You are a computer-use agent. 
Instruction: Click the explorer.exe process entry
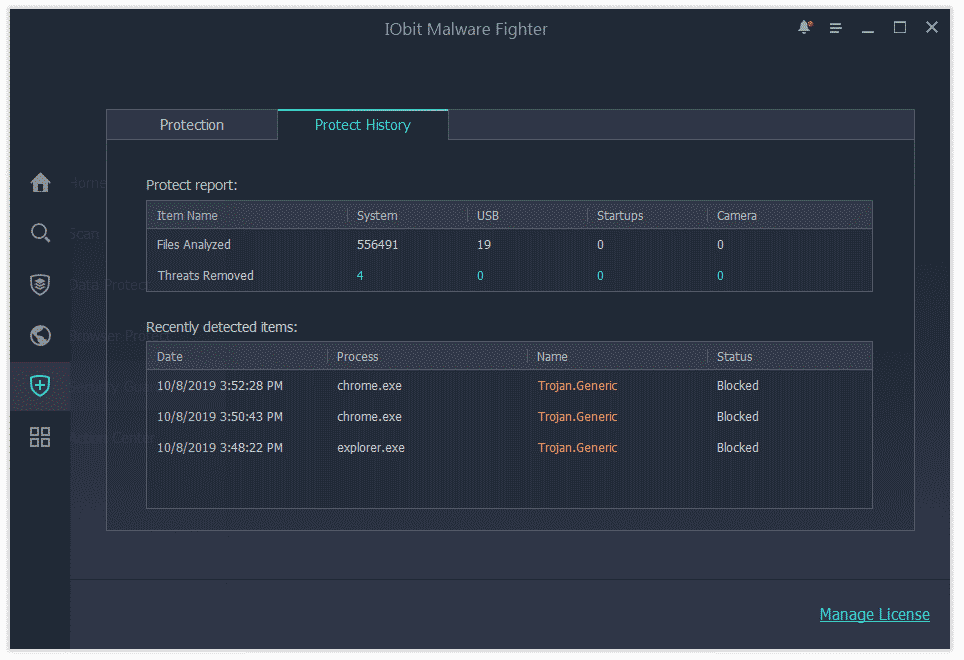tap(371, 447)
